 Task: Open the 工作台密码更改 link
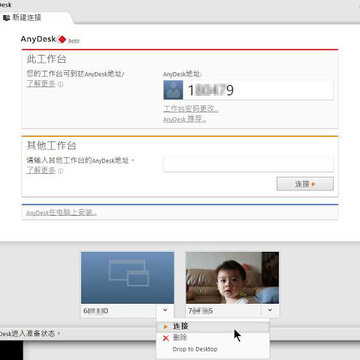pos(191,109)
